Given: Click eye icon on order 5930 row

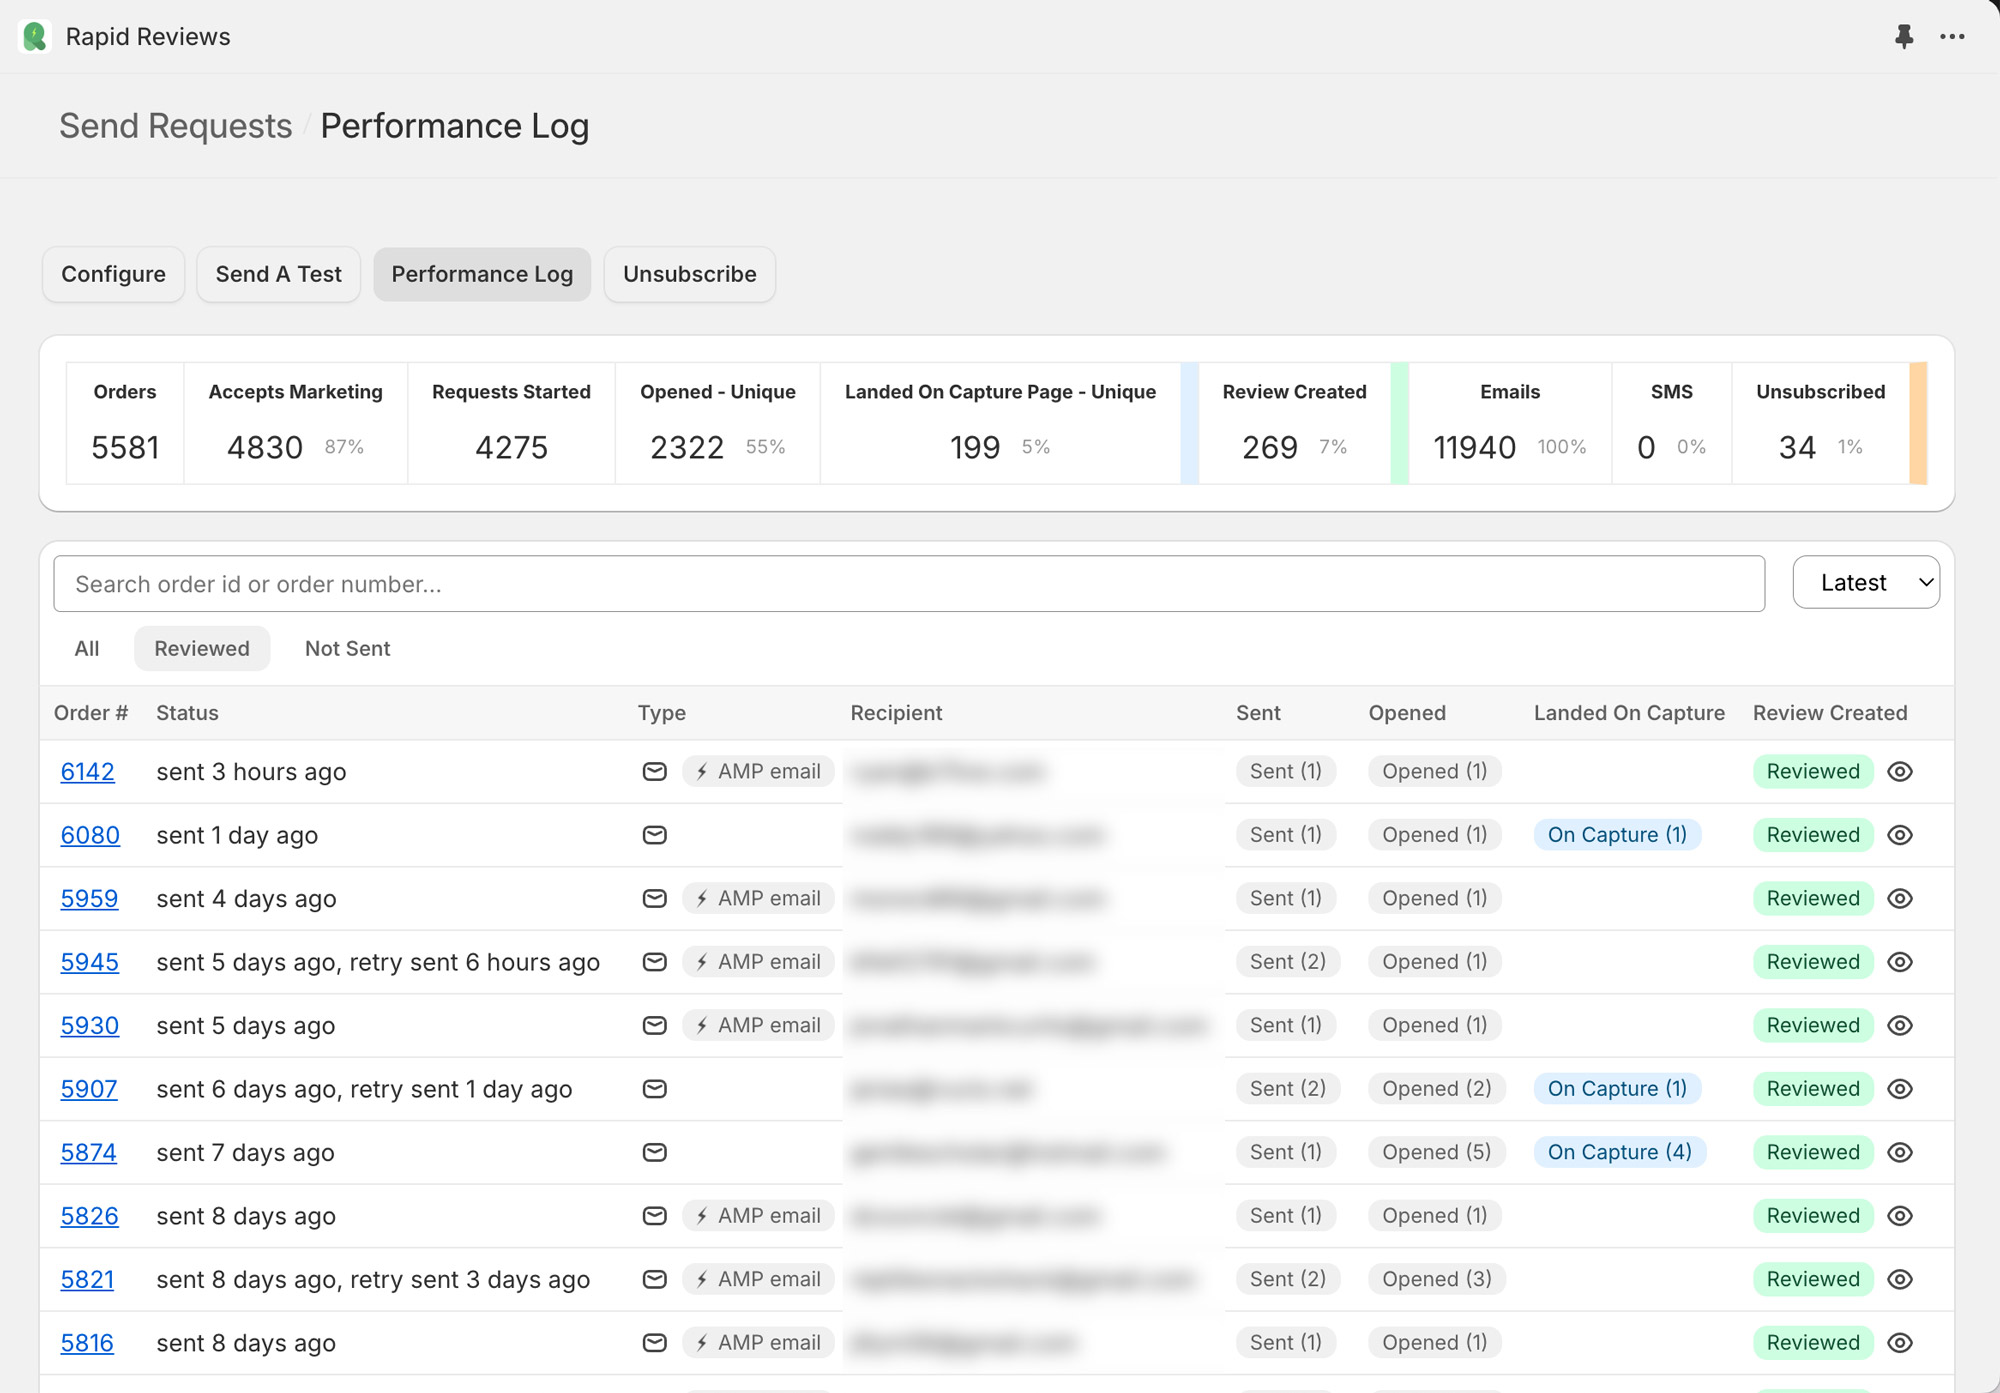Looking at the screenshot, I should coord(1900,1025).
